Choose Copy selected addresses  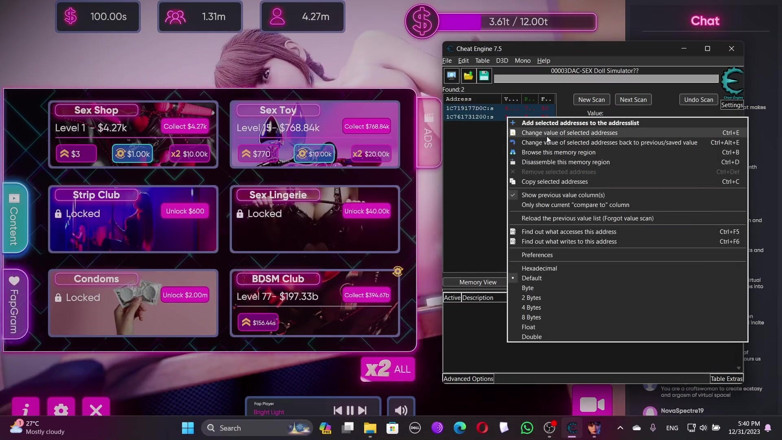pyautogui.click(x=627, y=182)
